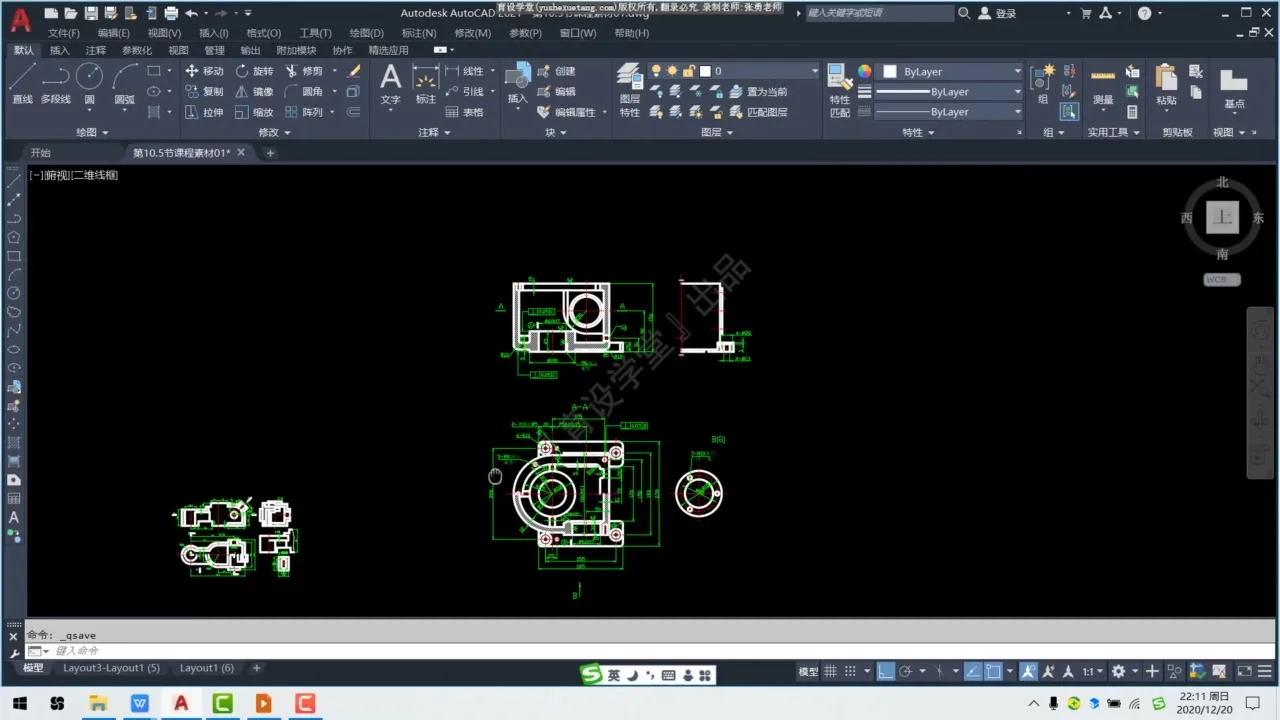
Task: Toggle ortho mode in status bar
Action: coord(886,672)
